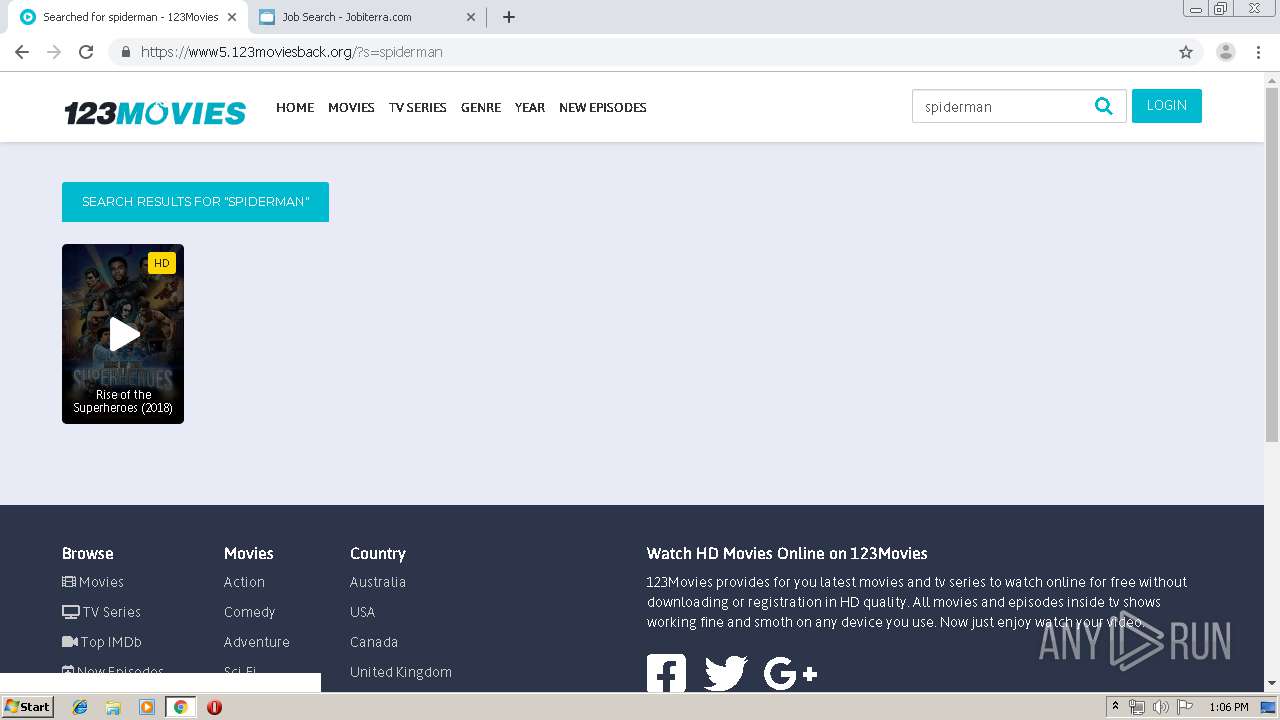Open TV SERIES menu item

pyautogui.click(x=418, y=107)
